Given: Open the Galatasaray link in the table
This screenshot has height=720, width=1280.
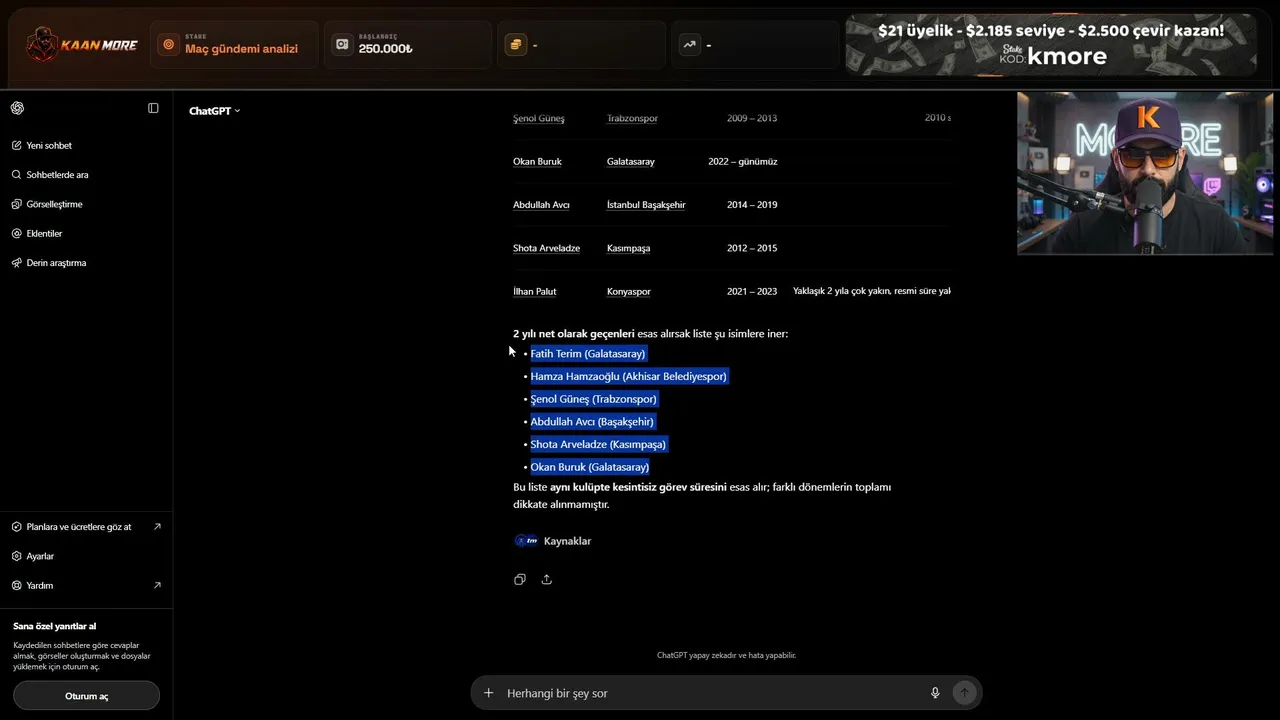Looking at the screenshot, I should (631, 162).
